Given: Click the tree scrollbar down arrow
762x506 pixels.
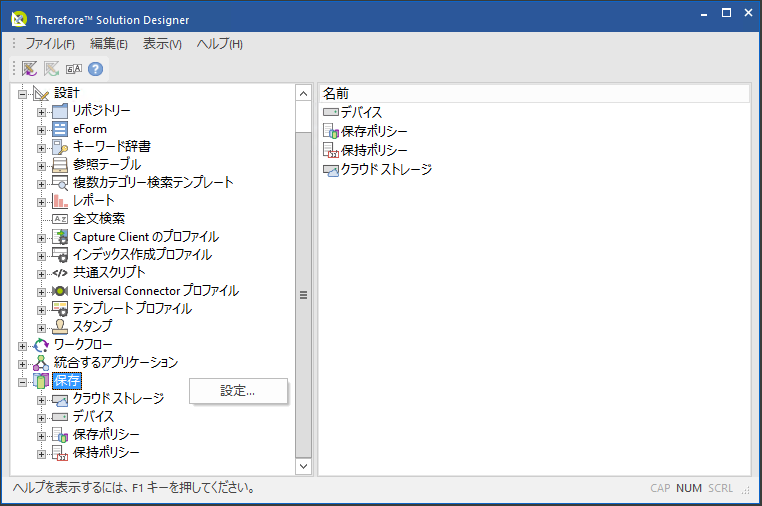Looking at the screenshot, I should point(303,466).
